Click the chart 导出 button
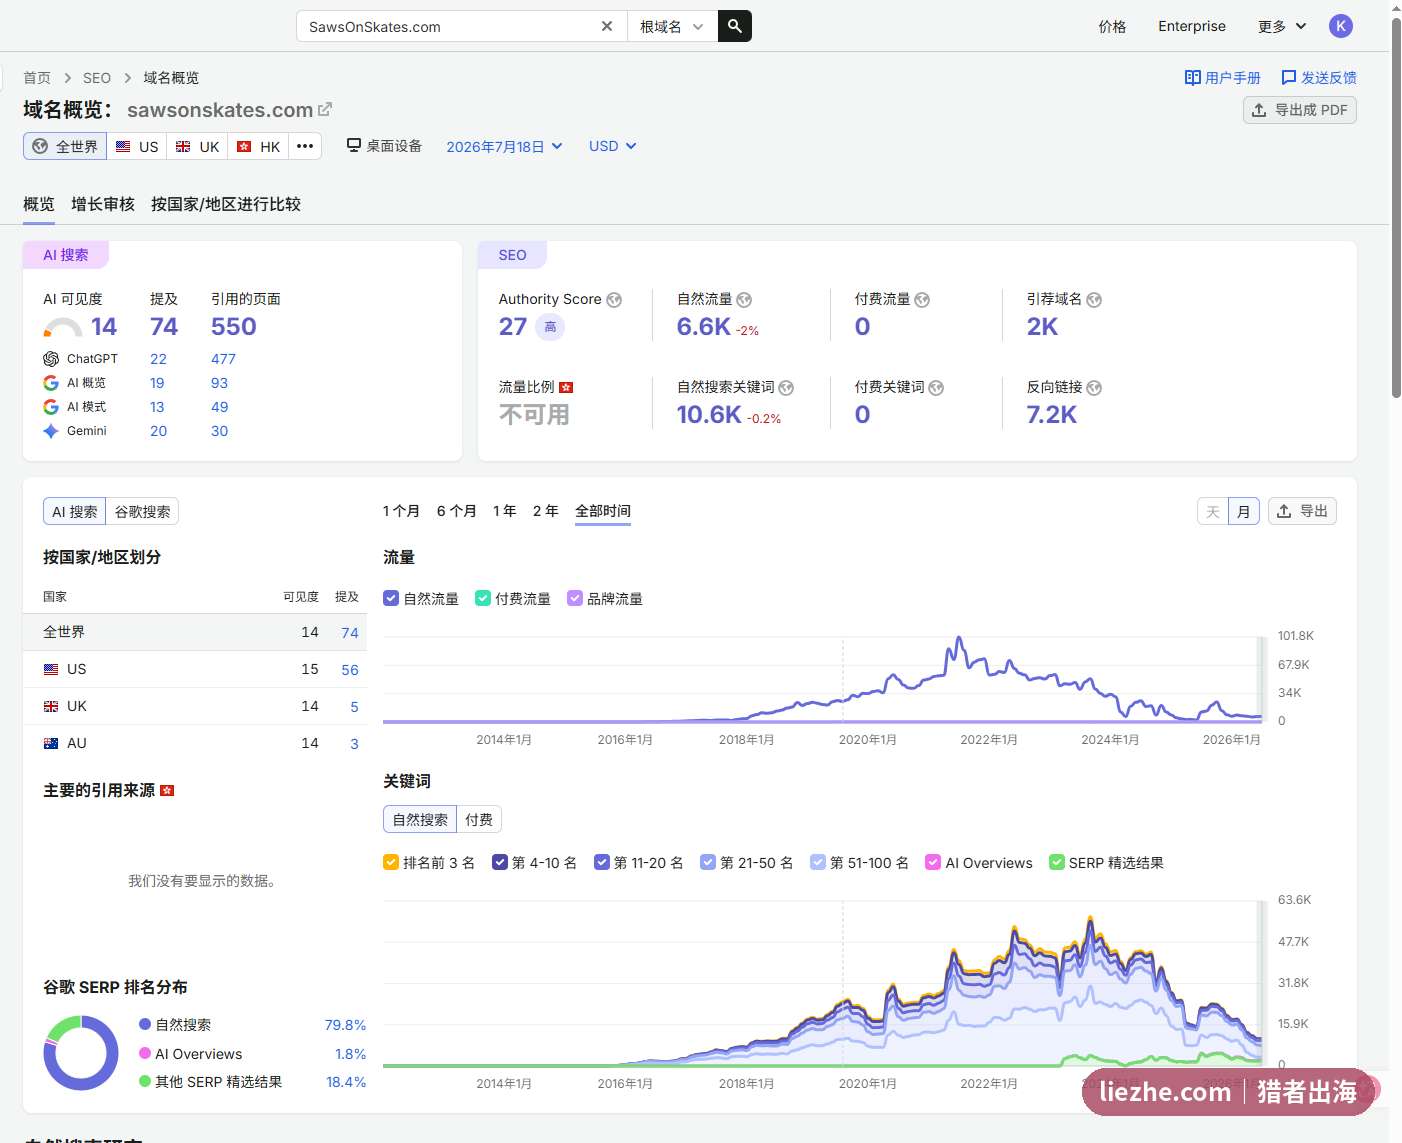1402x1143 pixels. coord(1302,511)
